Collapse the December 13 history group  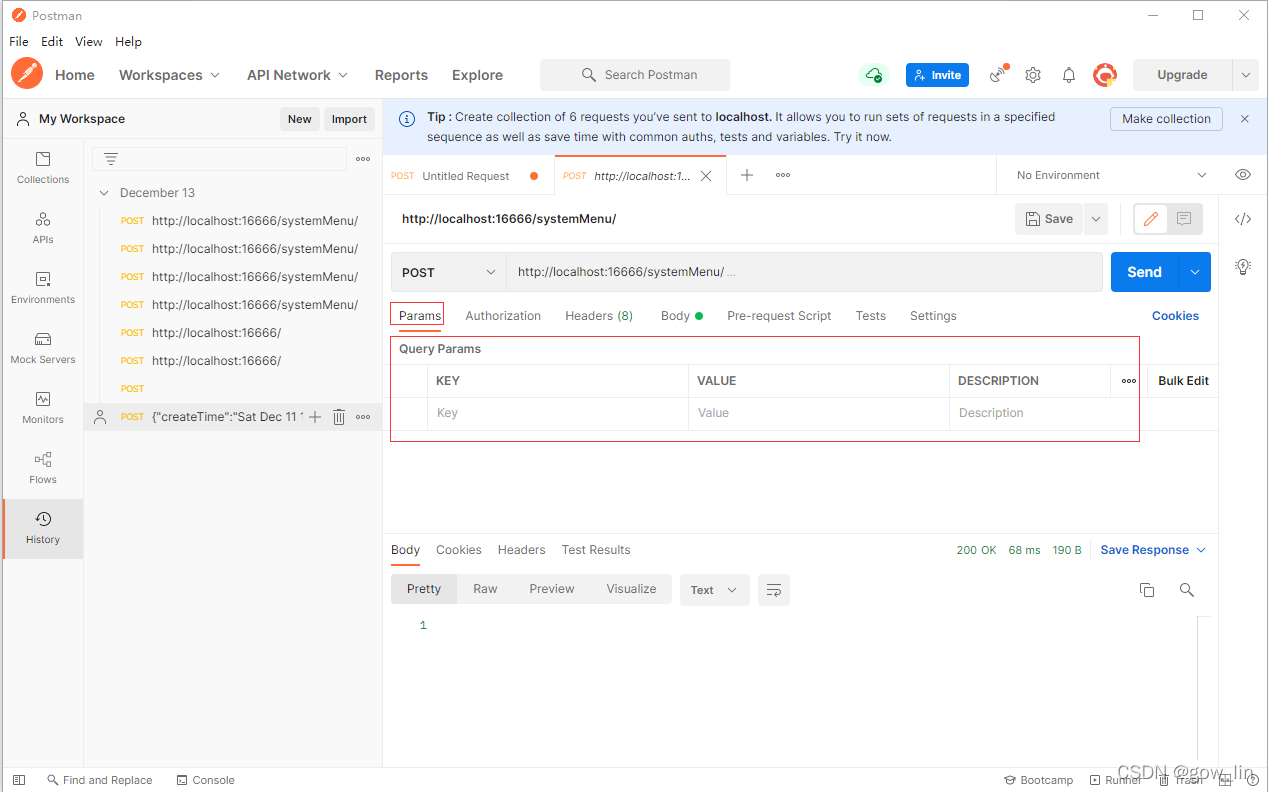tap(105, 193)
